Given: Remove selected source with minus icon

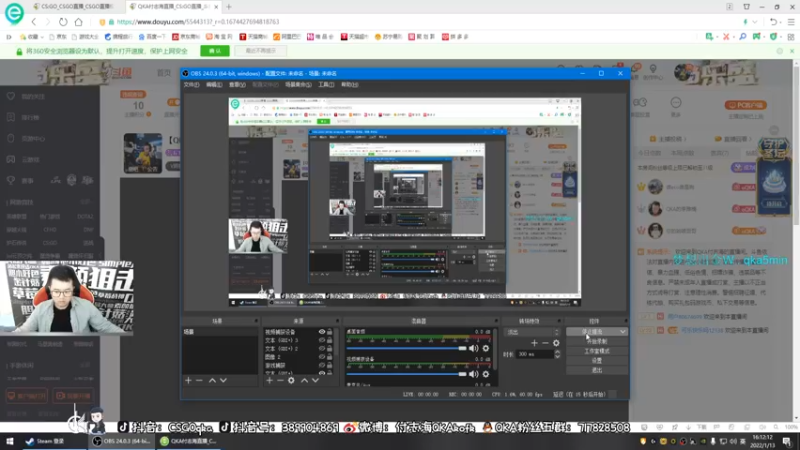Looking at the screenshot, I should 280,381.
